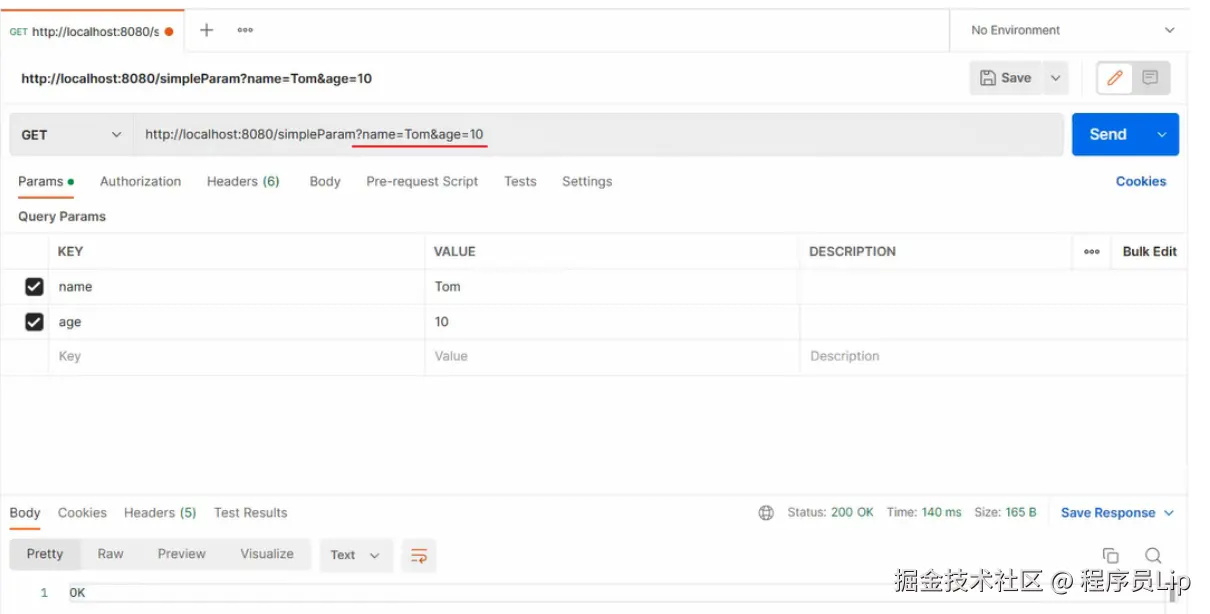Expand the Save Response dropdown
This screenshot has height=614, width=1210.
tap(1169, 513)
